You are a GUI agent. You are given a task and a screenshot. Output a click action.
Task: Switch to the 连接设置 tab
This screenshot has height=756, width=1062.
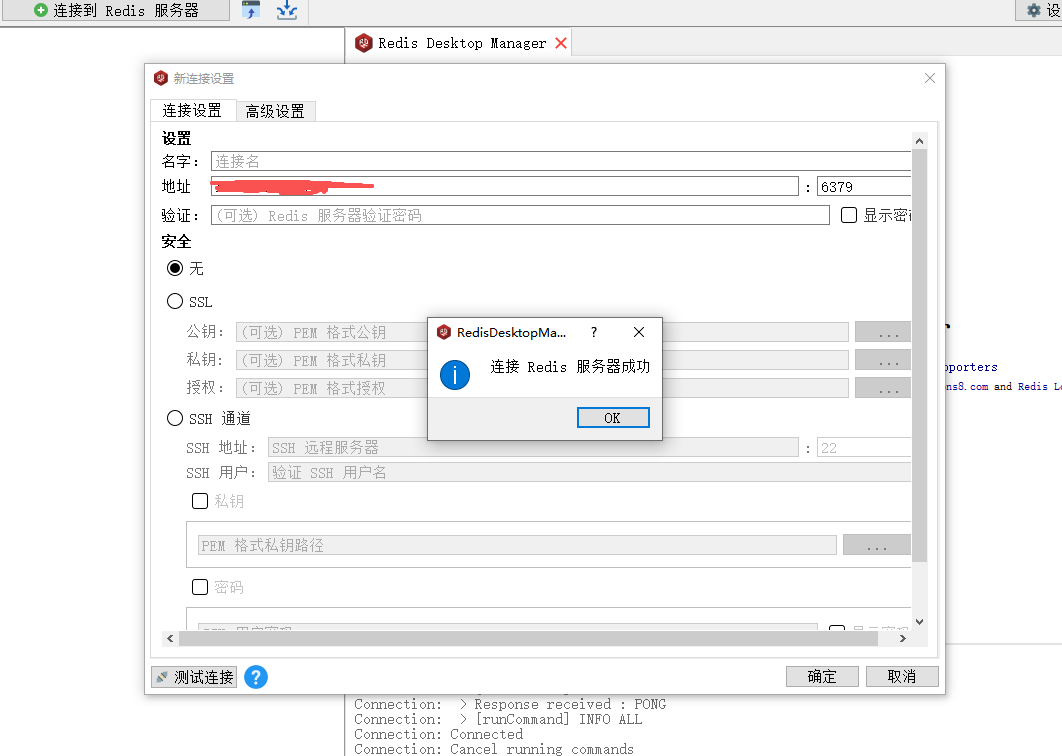[192, 110]
